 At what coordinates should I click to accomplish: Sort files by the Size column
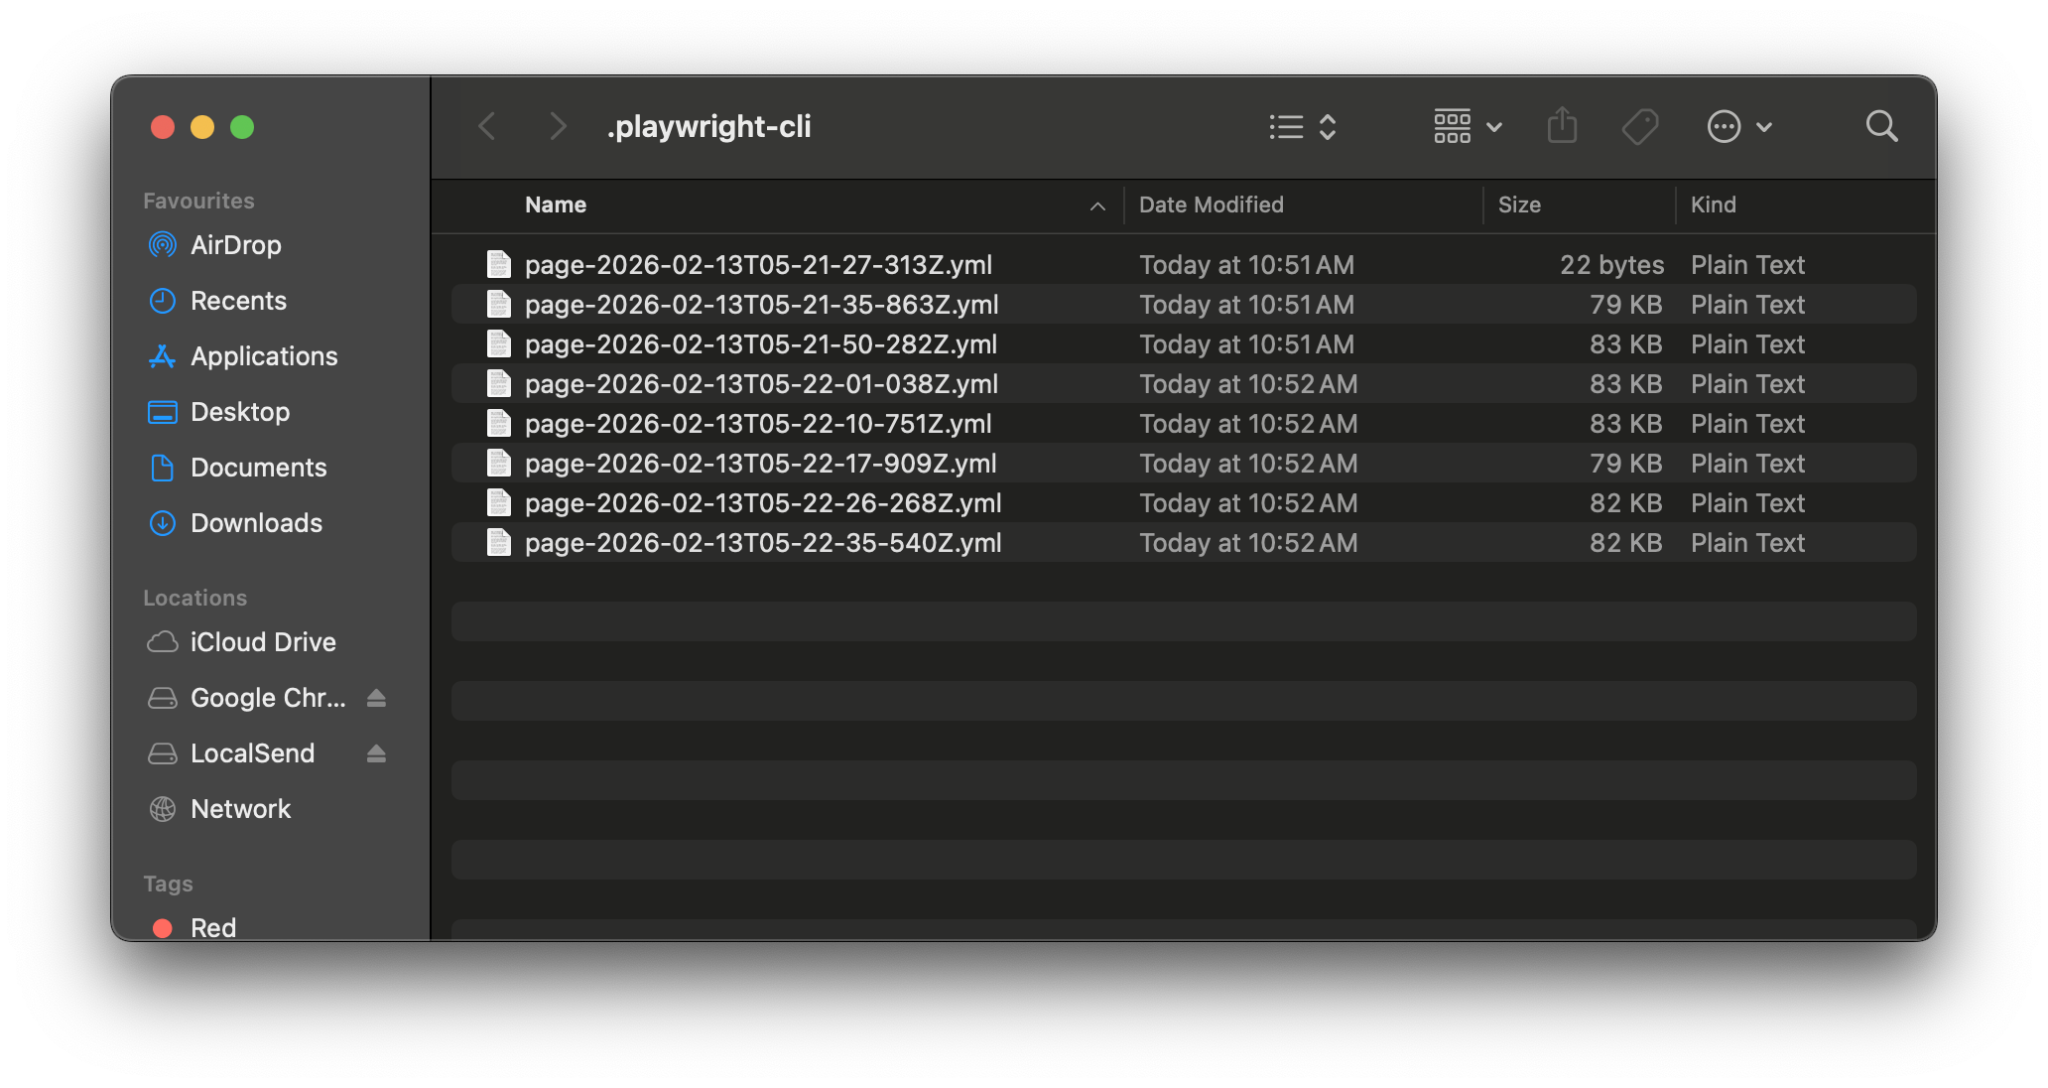1519,205
